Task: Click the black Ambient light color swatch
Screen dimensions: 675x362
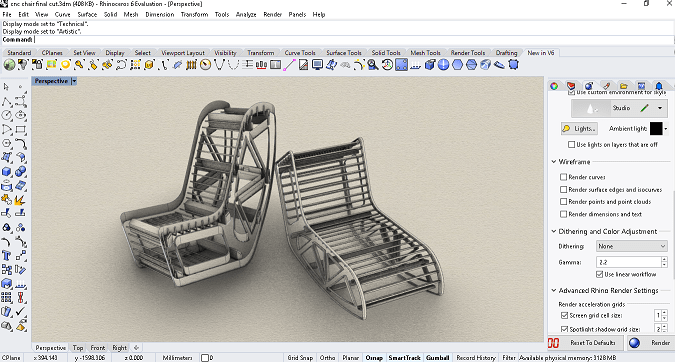Action: pyautogui.click(x=656, y=129)
